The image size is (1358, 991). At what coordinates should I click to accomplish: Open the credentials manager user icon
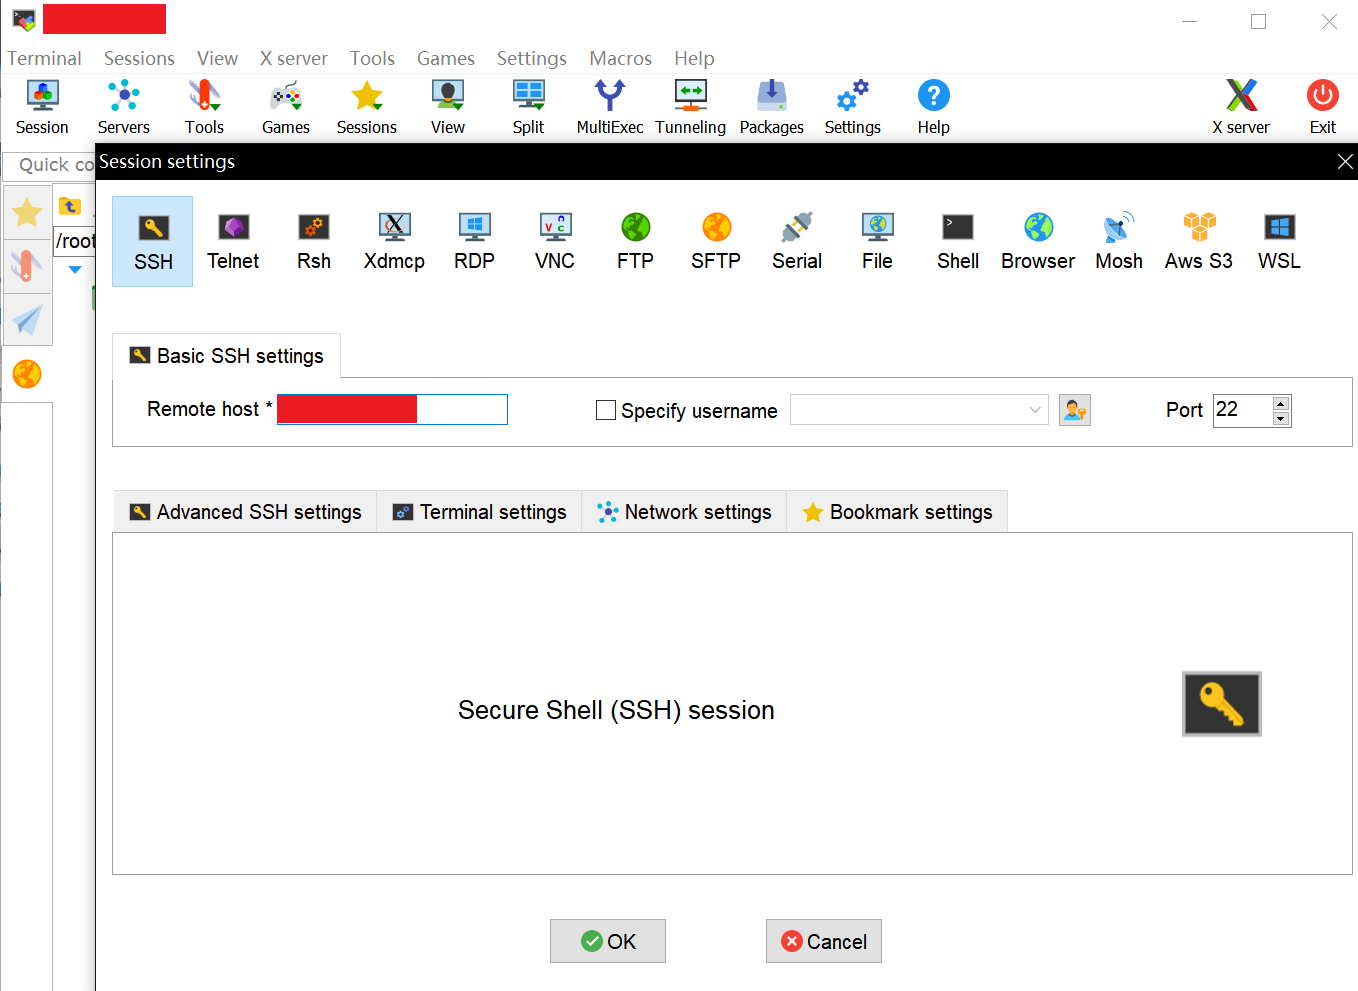pyautogui.click(x=1075, y=410)
